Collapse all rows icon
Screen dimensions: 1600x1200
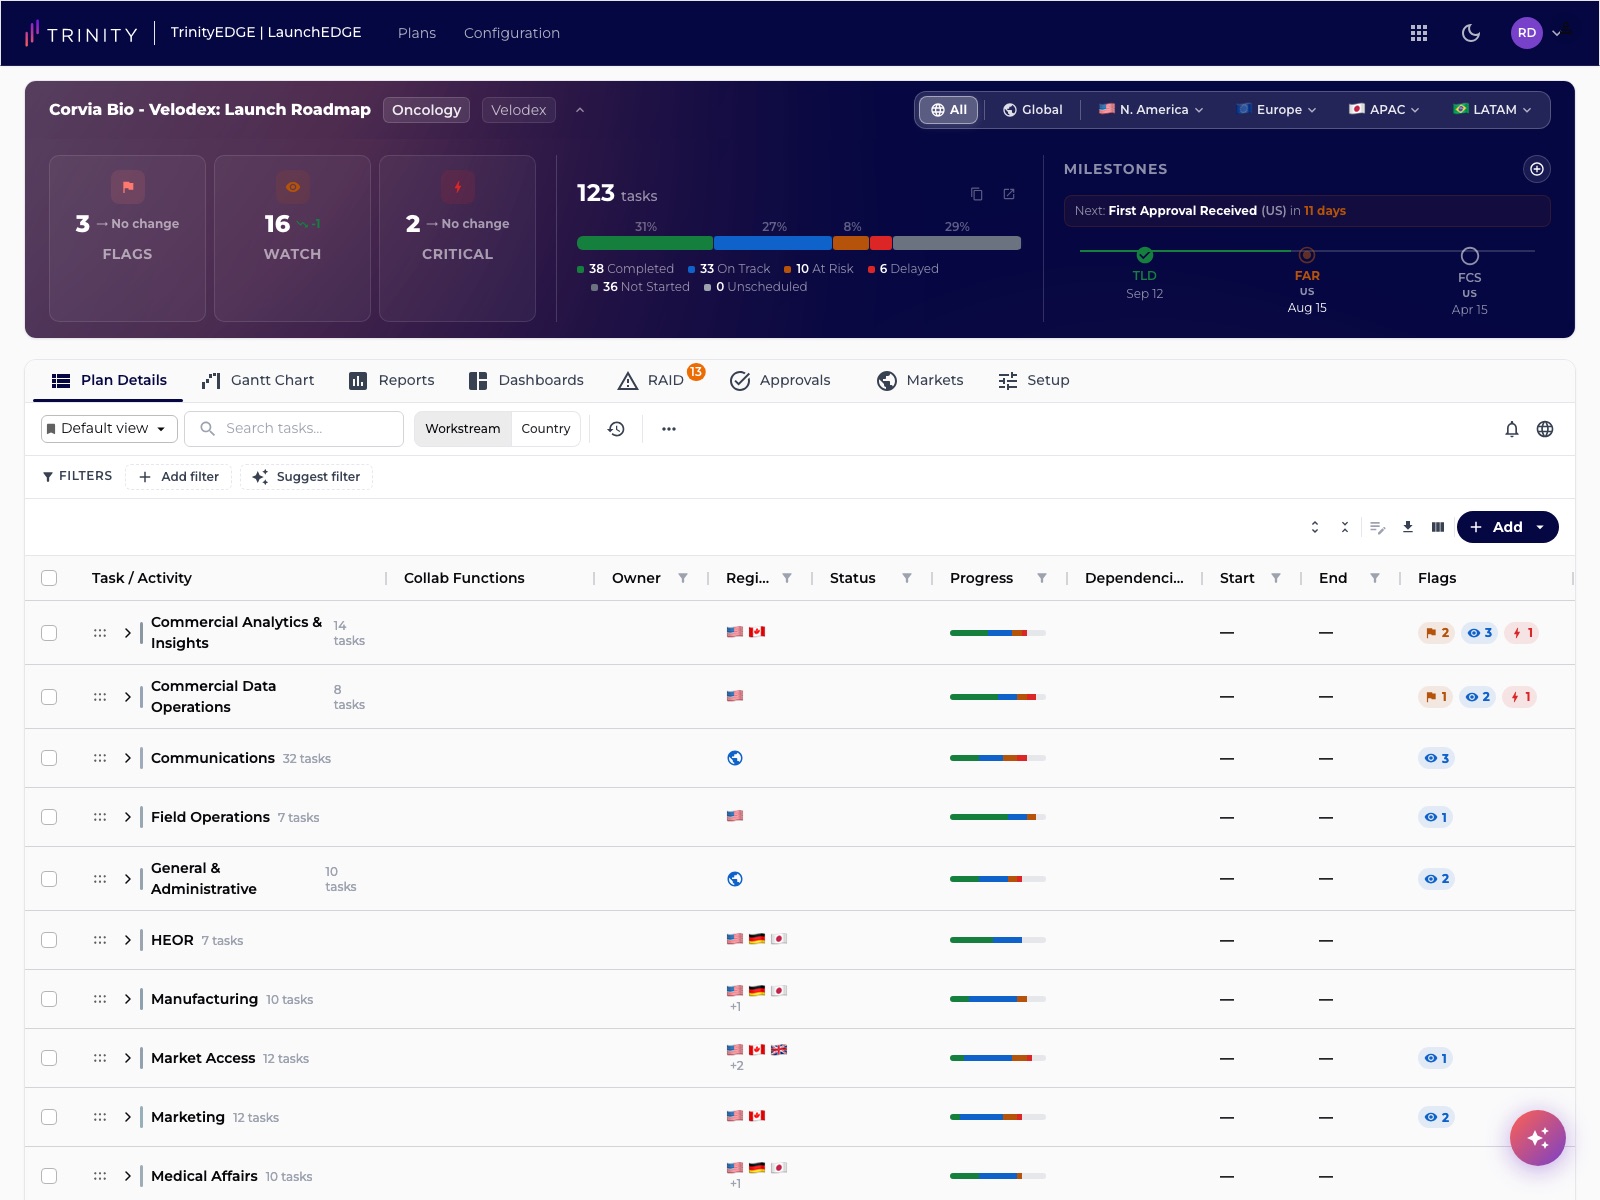click(x=1345, y=527)
